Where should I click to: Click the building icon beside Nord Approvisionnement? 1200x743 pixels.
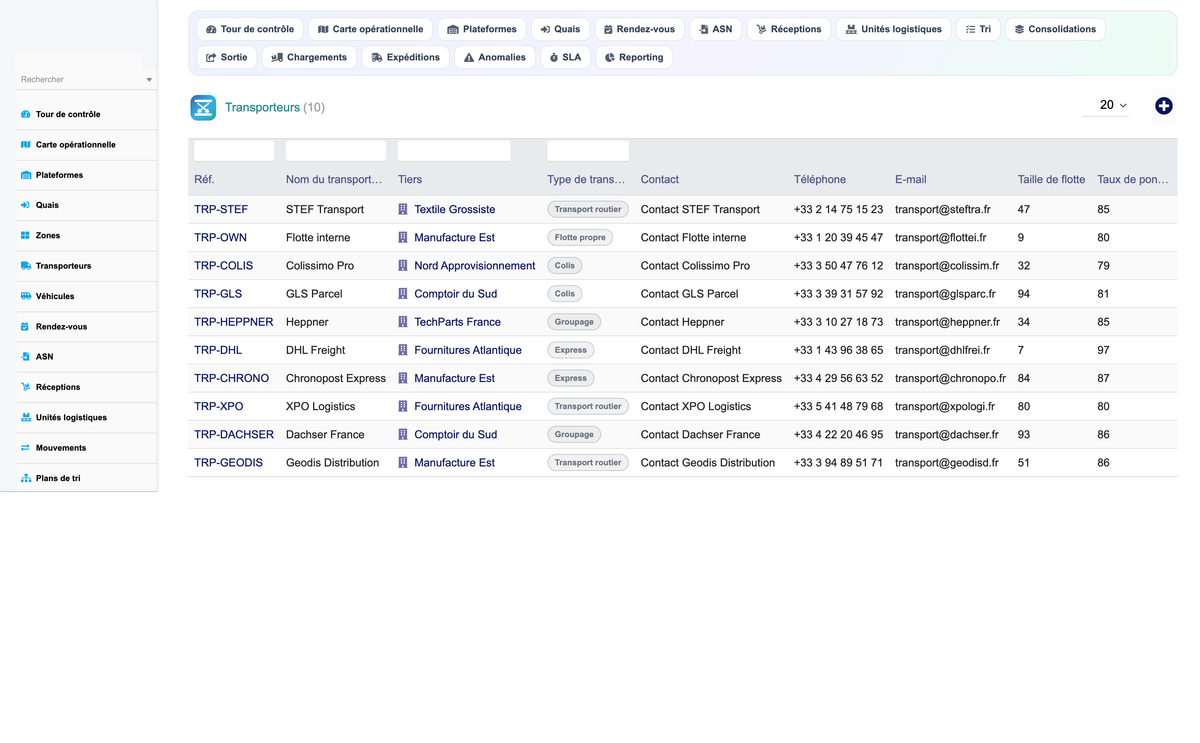[403, 266]
